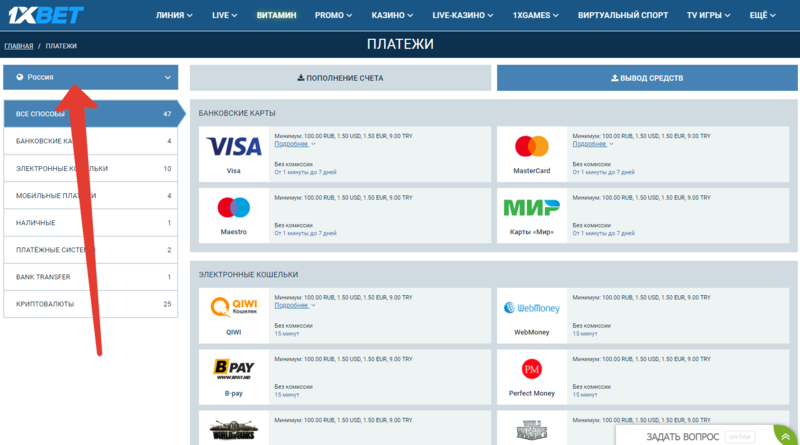Select the WebMoney logo

tap(532, 308)
